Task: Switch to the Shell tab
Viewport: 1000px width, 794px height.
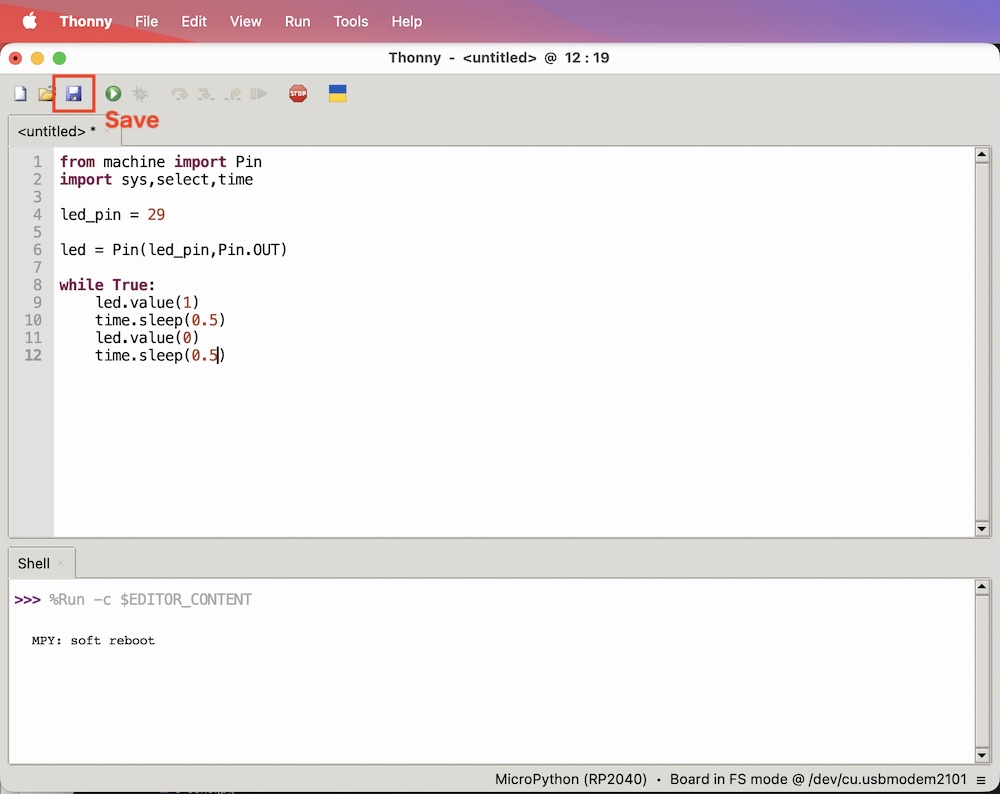Action: [x=33, y=563]
